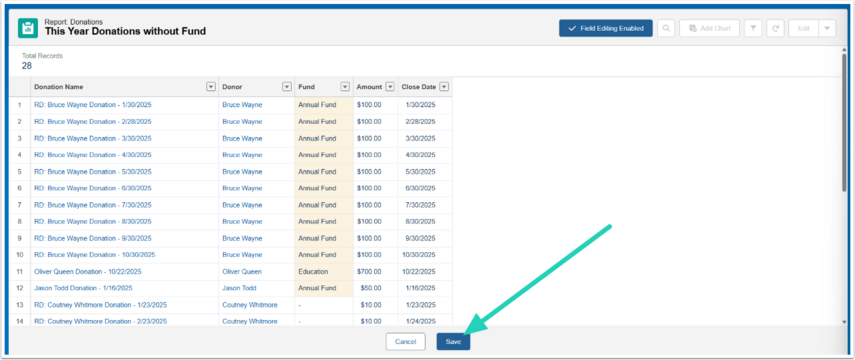Click the report title This Year Donations without Fund

125,32
